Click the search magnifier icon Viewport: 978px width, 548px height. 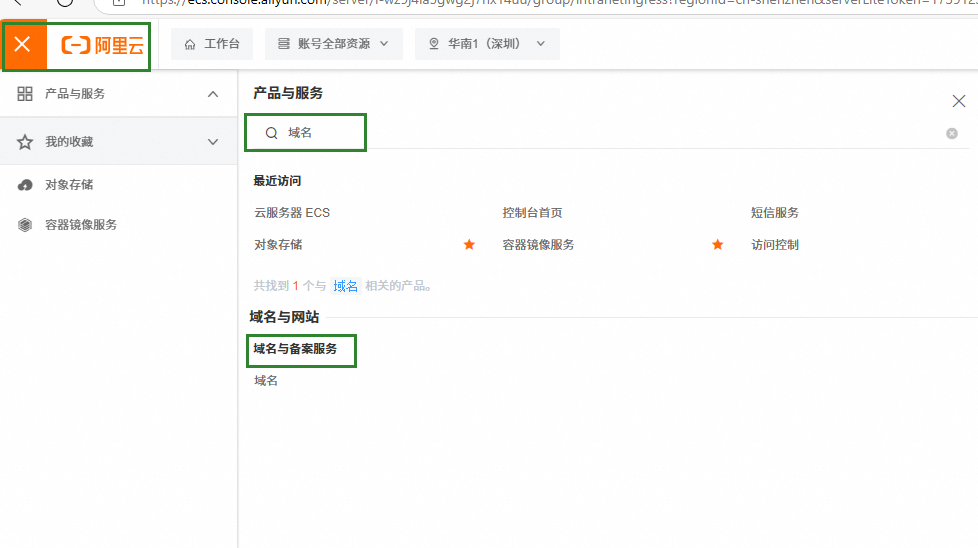coord(271,133)
